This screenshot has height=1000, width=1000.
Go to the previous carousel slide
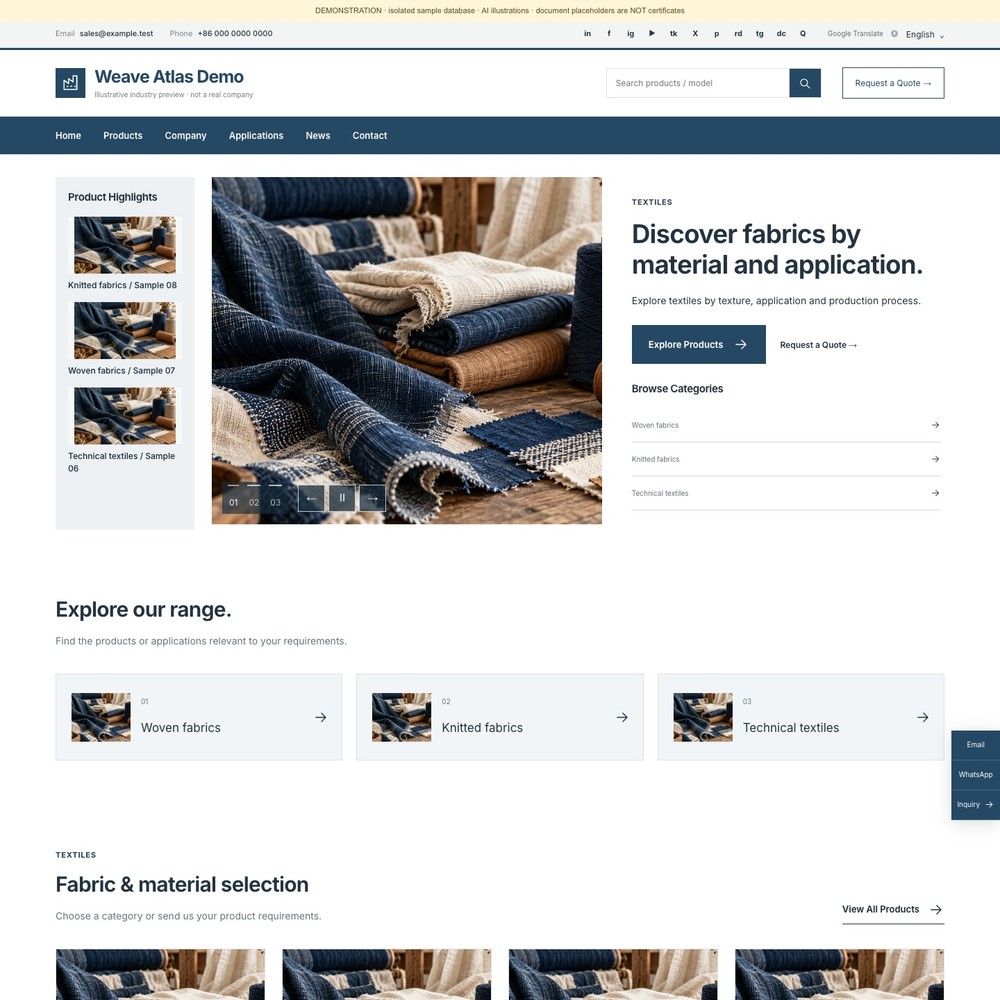(x=311, y=498)
